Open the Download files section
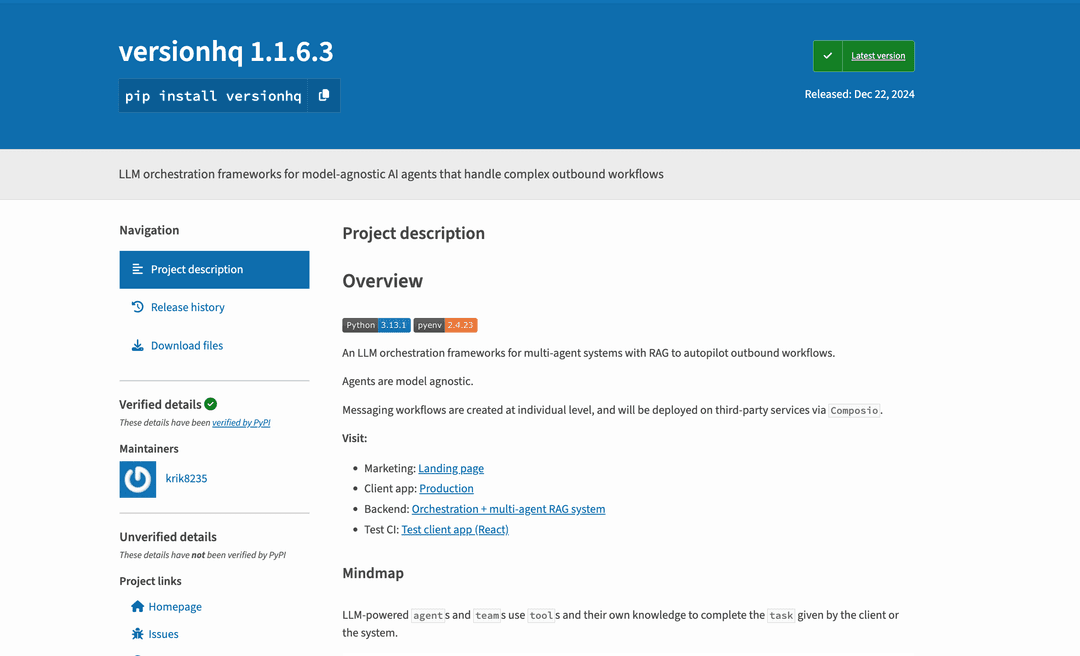This screenshot has height=656, width=1080. (186, 345)
